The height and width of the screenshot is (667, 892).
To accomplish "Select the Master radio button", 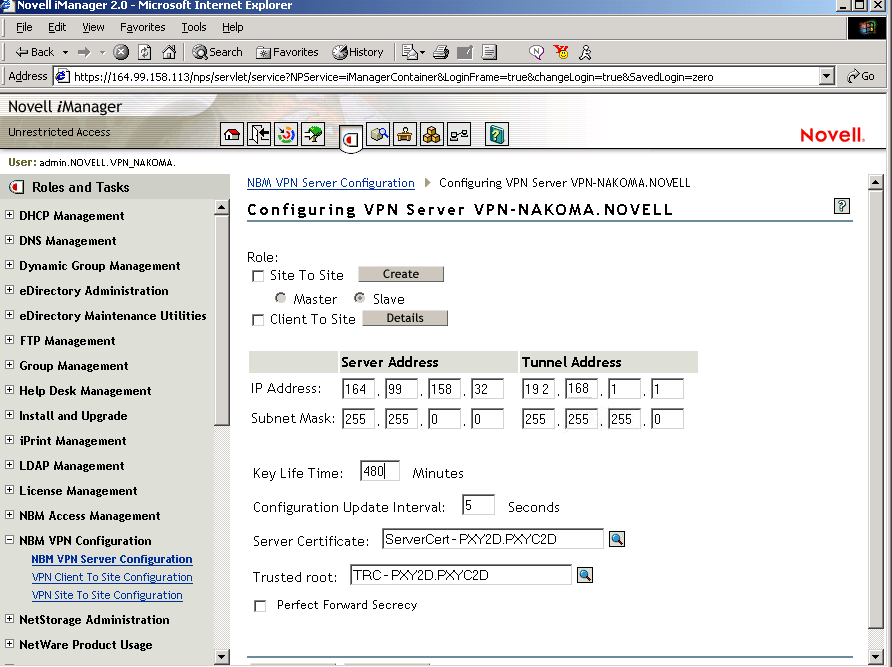I will tap(281, 299).
